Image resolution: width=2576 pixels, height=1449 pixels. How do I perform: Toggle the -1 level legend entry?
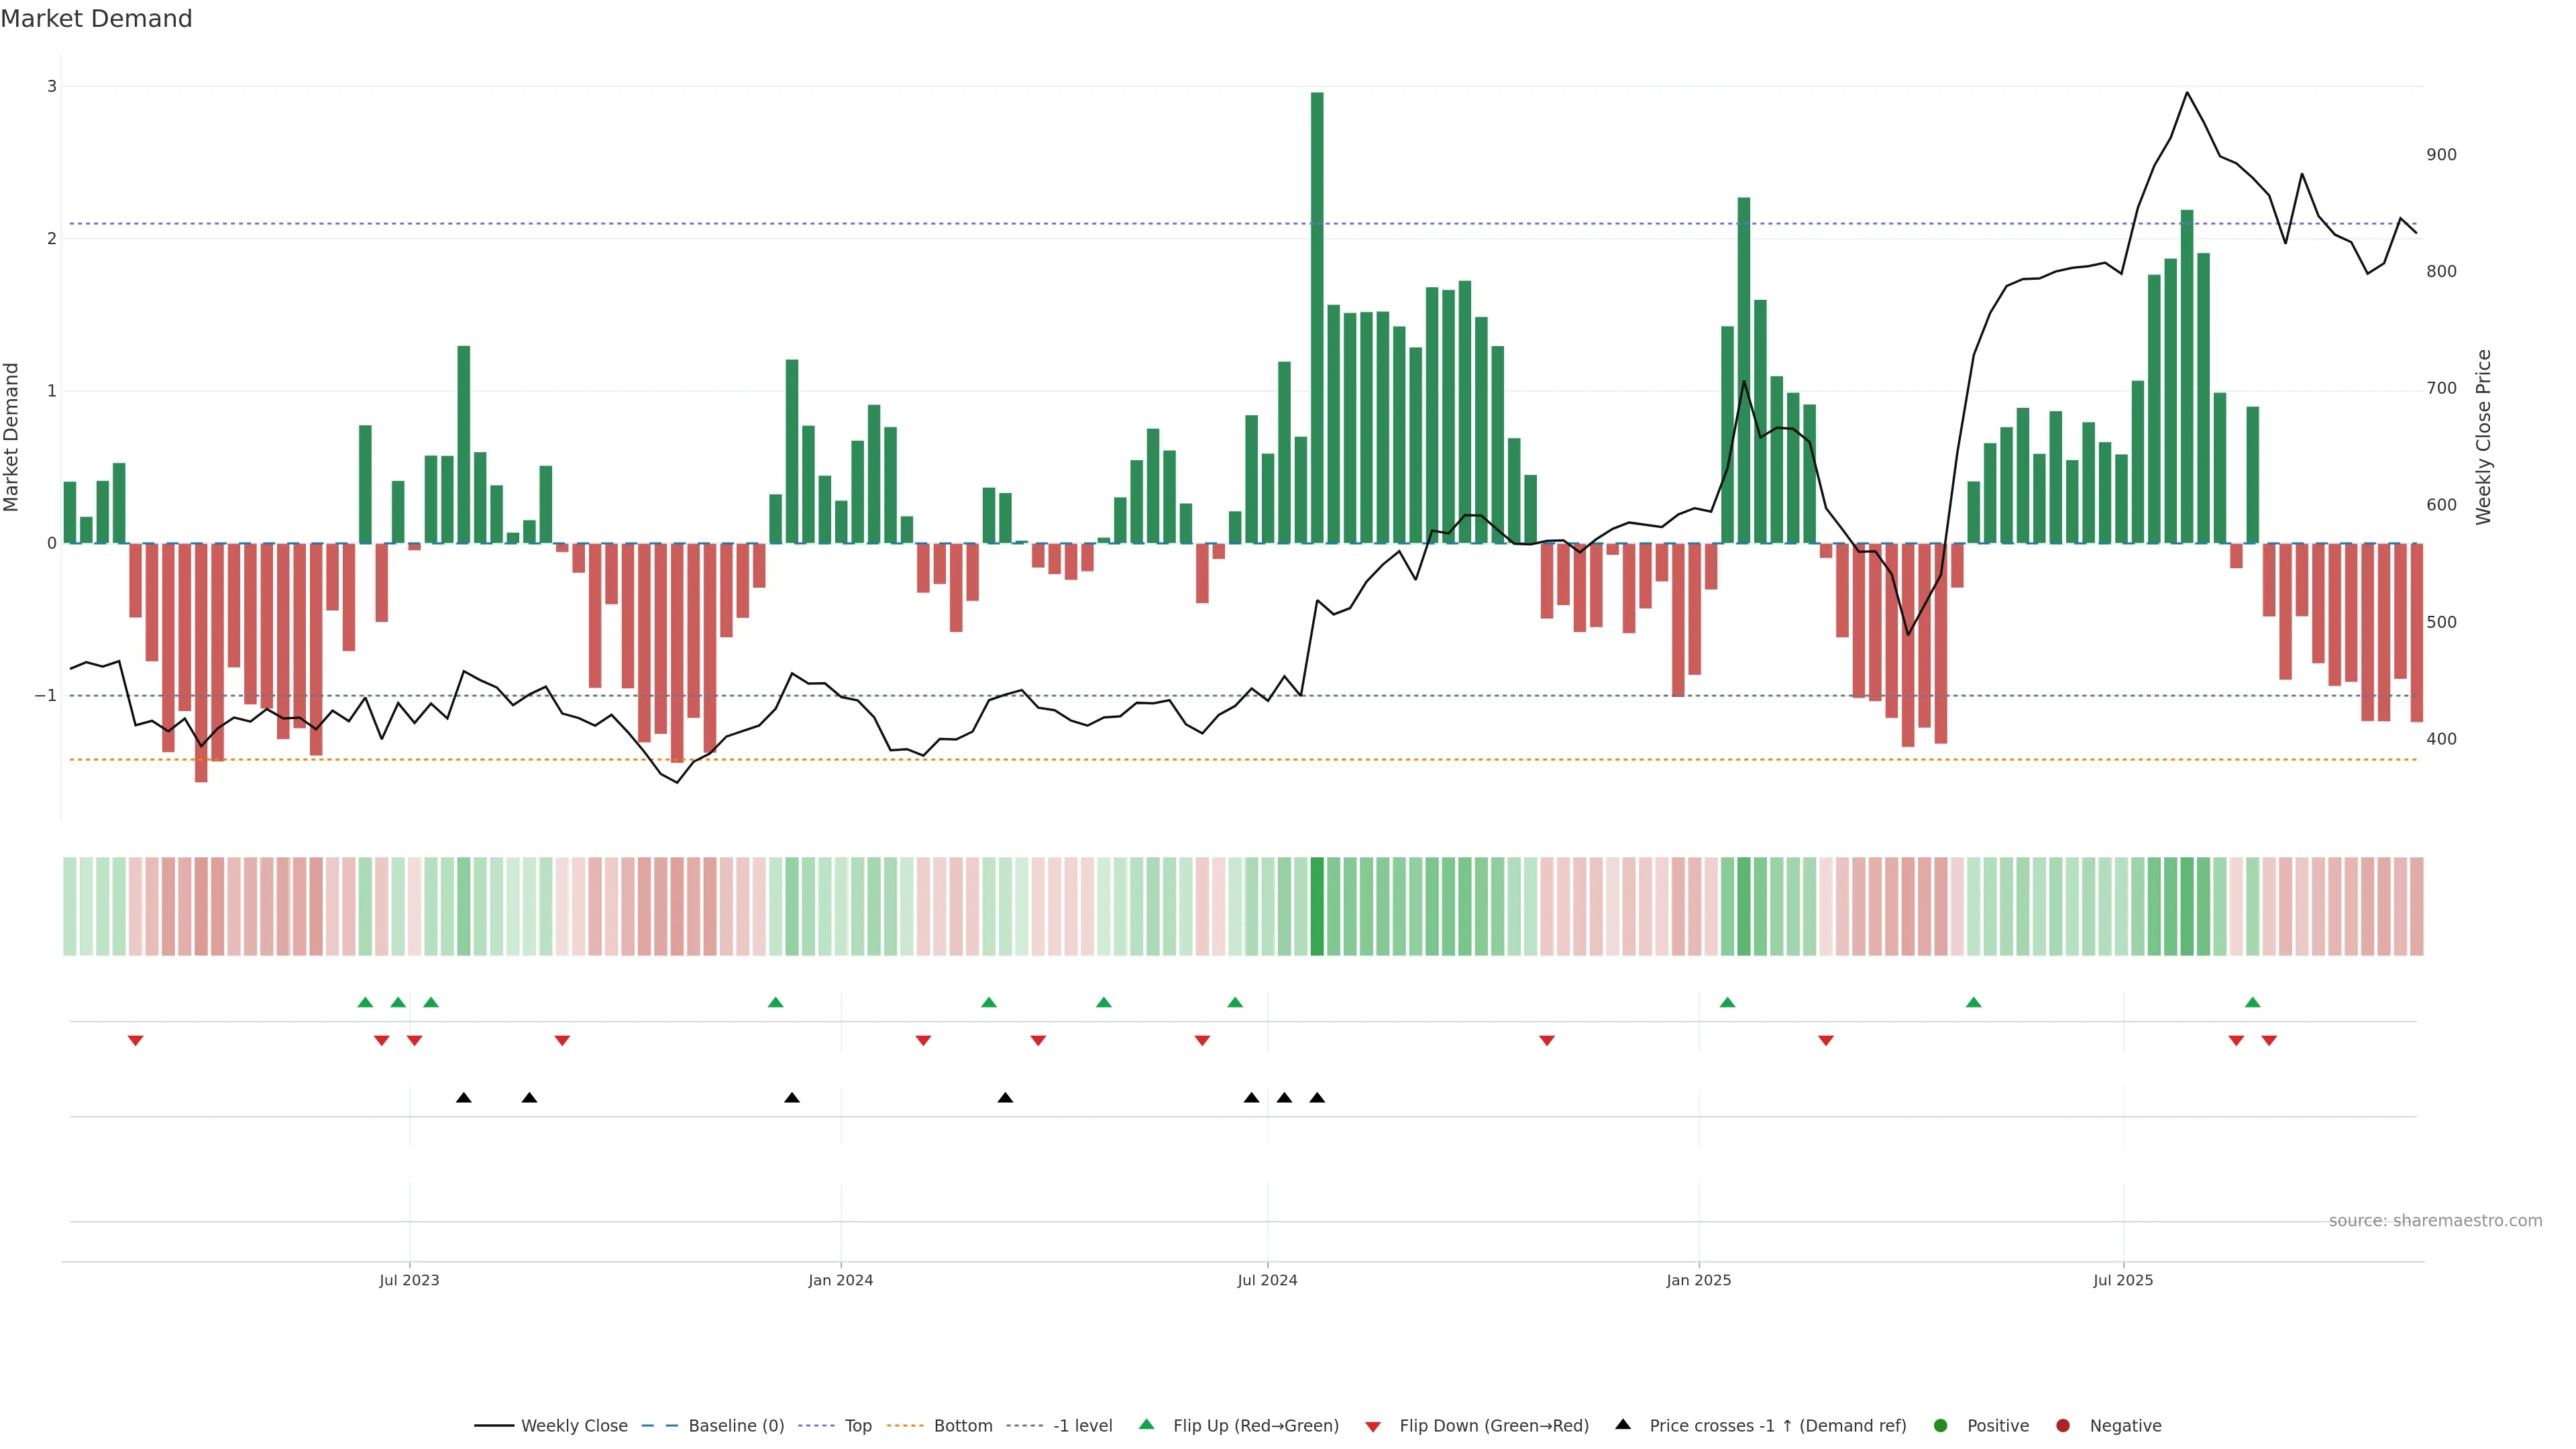pyautogui.click(x=1082, y=1425)
